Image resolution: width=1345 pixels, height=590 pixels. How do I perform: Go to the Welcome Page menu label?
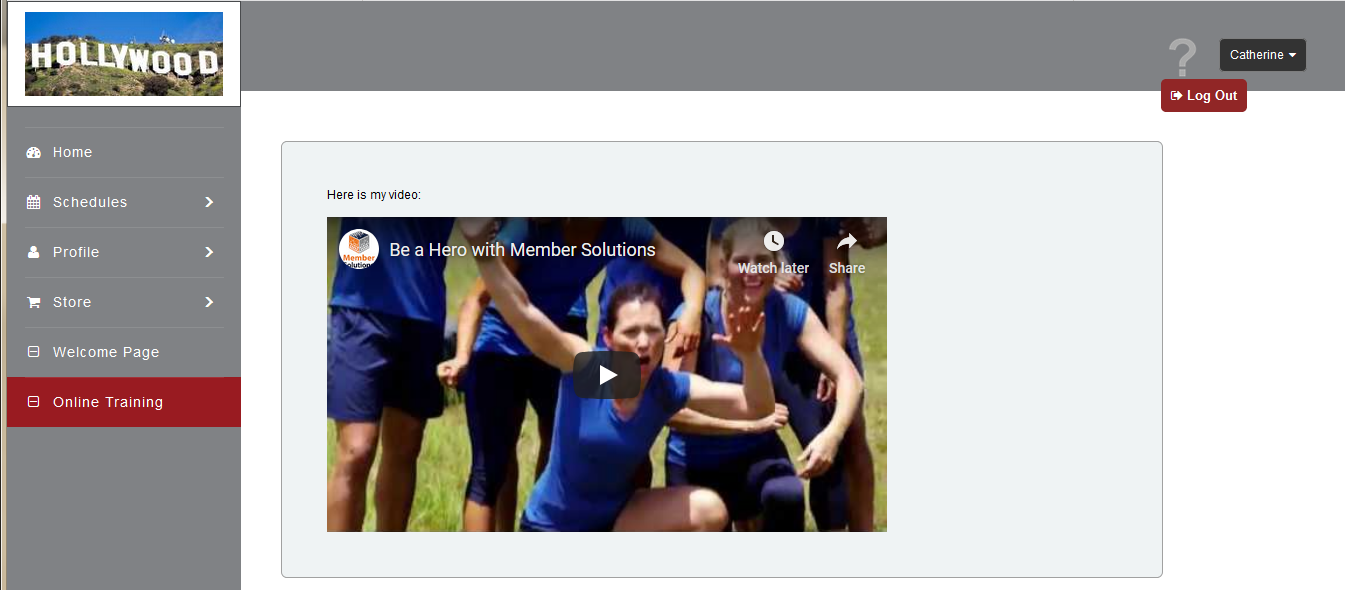(106, 352)
